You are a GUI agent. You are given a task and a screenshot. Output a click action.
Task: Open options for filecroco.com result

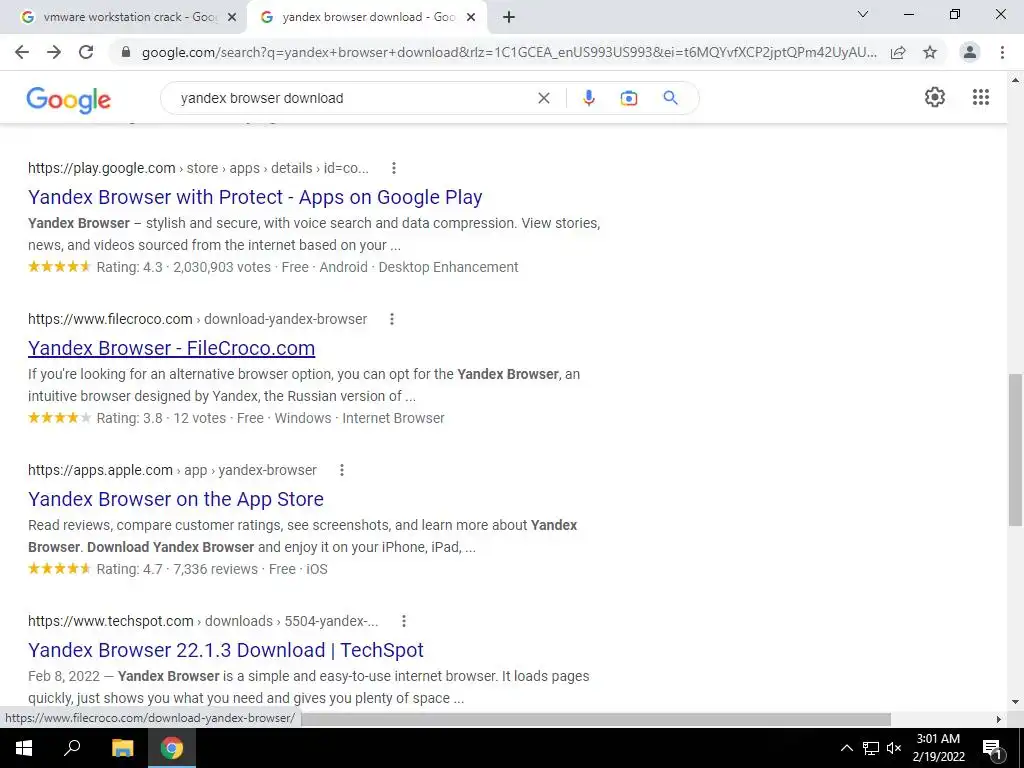pyautogui.click(x=392, y=319)
